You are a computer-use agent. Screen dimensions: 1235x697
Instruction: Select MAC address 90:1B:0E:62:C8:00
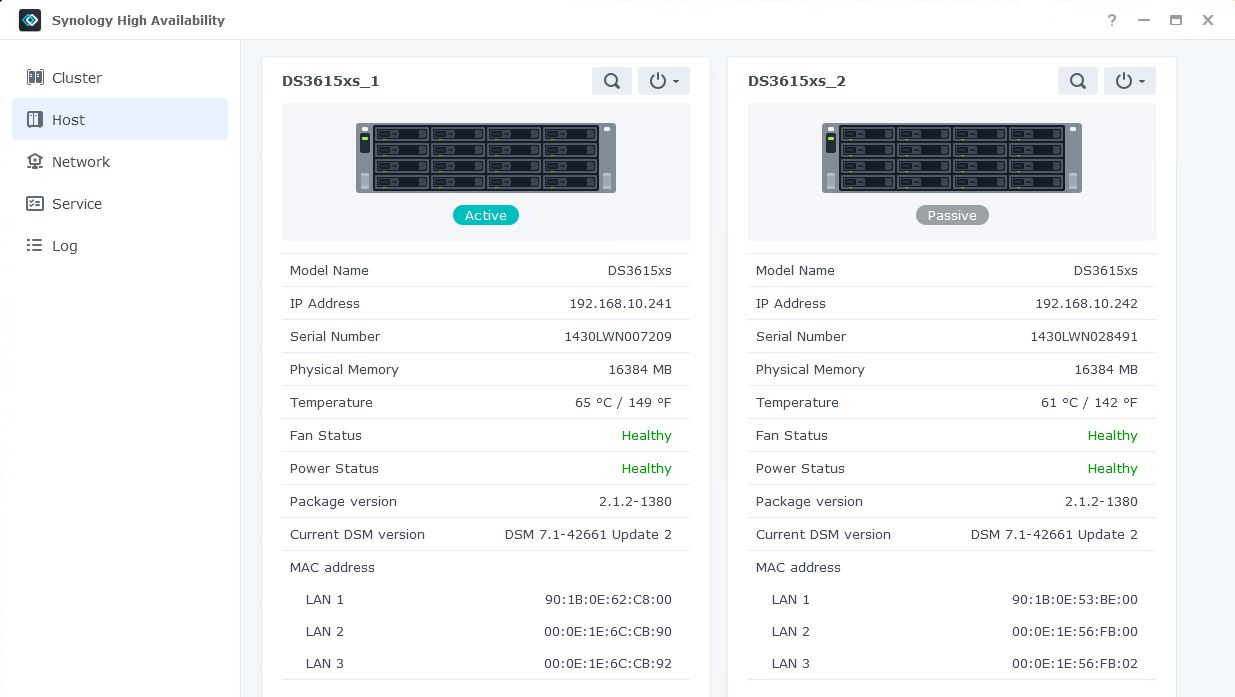(608, 599)
